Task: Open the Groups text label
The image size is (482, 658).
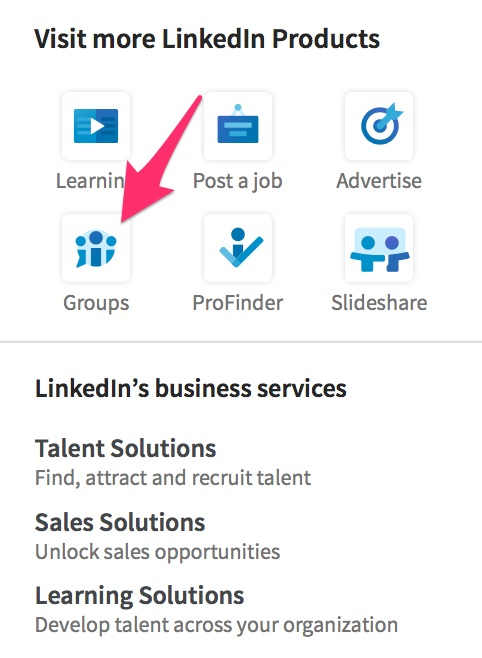Action: point(96,303)
